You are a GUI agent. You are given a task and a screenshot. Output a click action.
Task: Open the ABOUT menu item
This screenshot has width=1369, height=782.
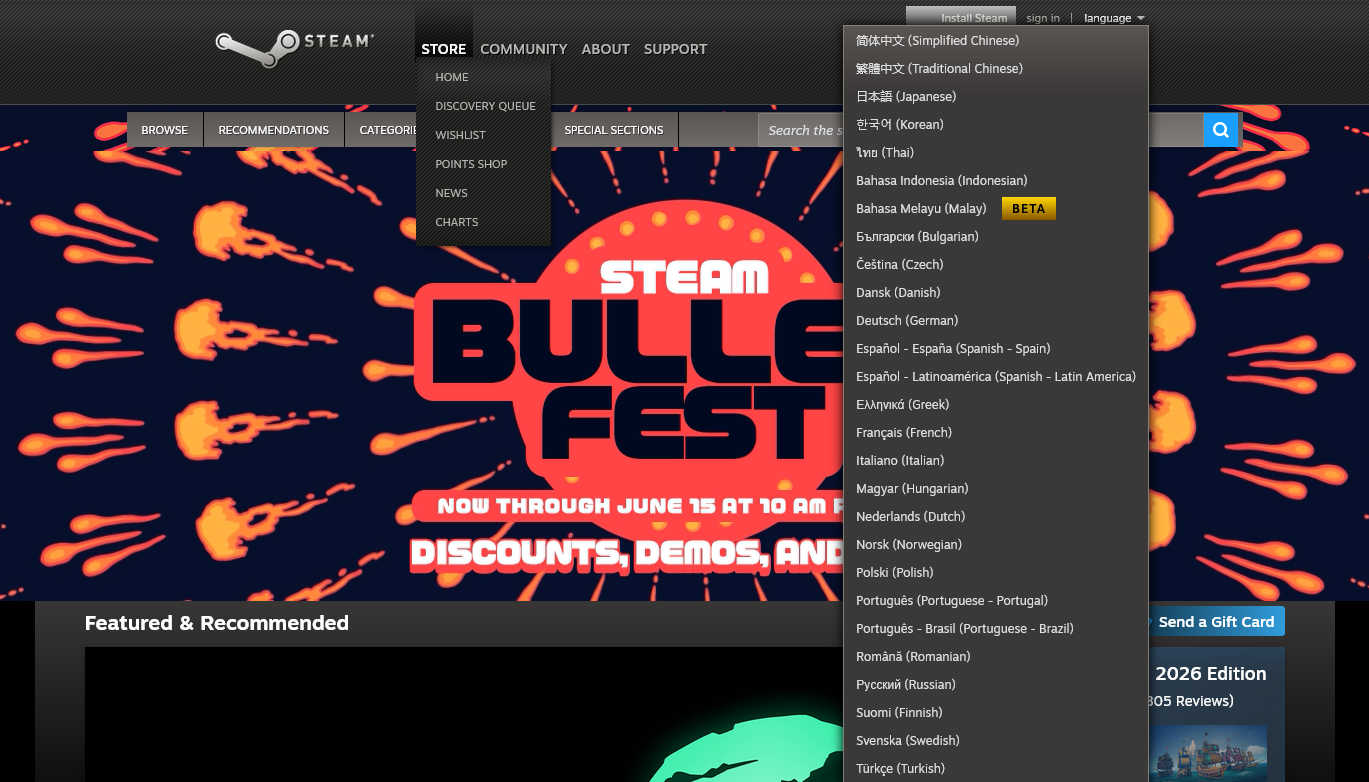coord(606,49)
